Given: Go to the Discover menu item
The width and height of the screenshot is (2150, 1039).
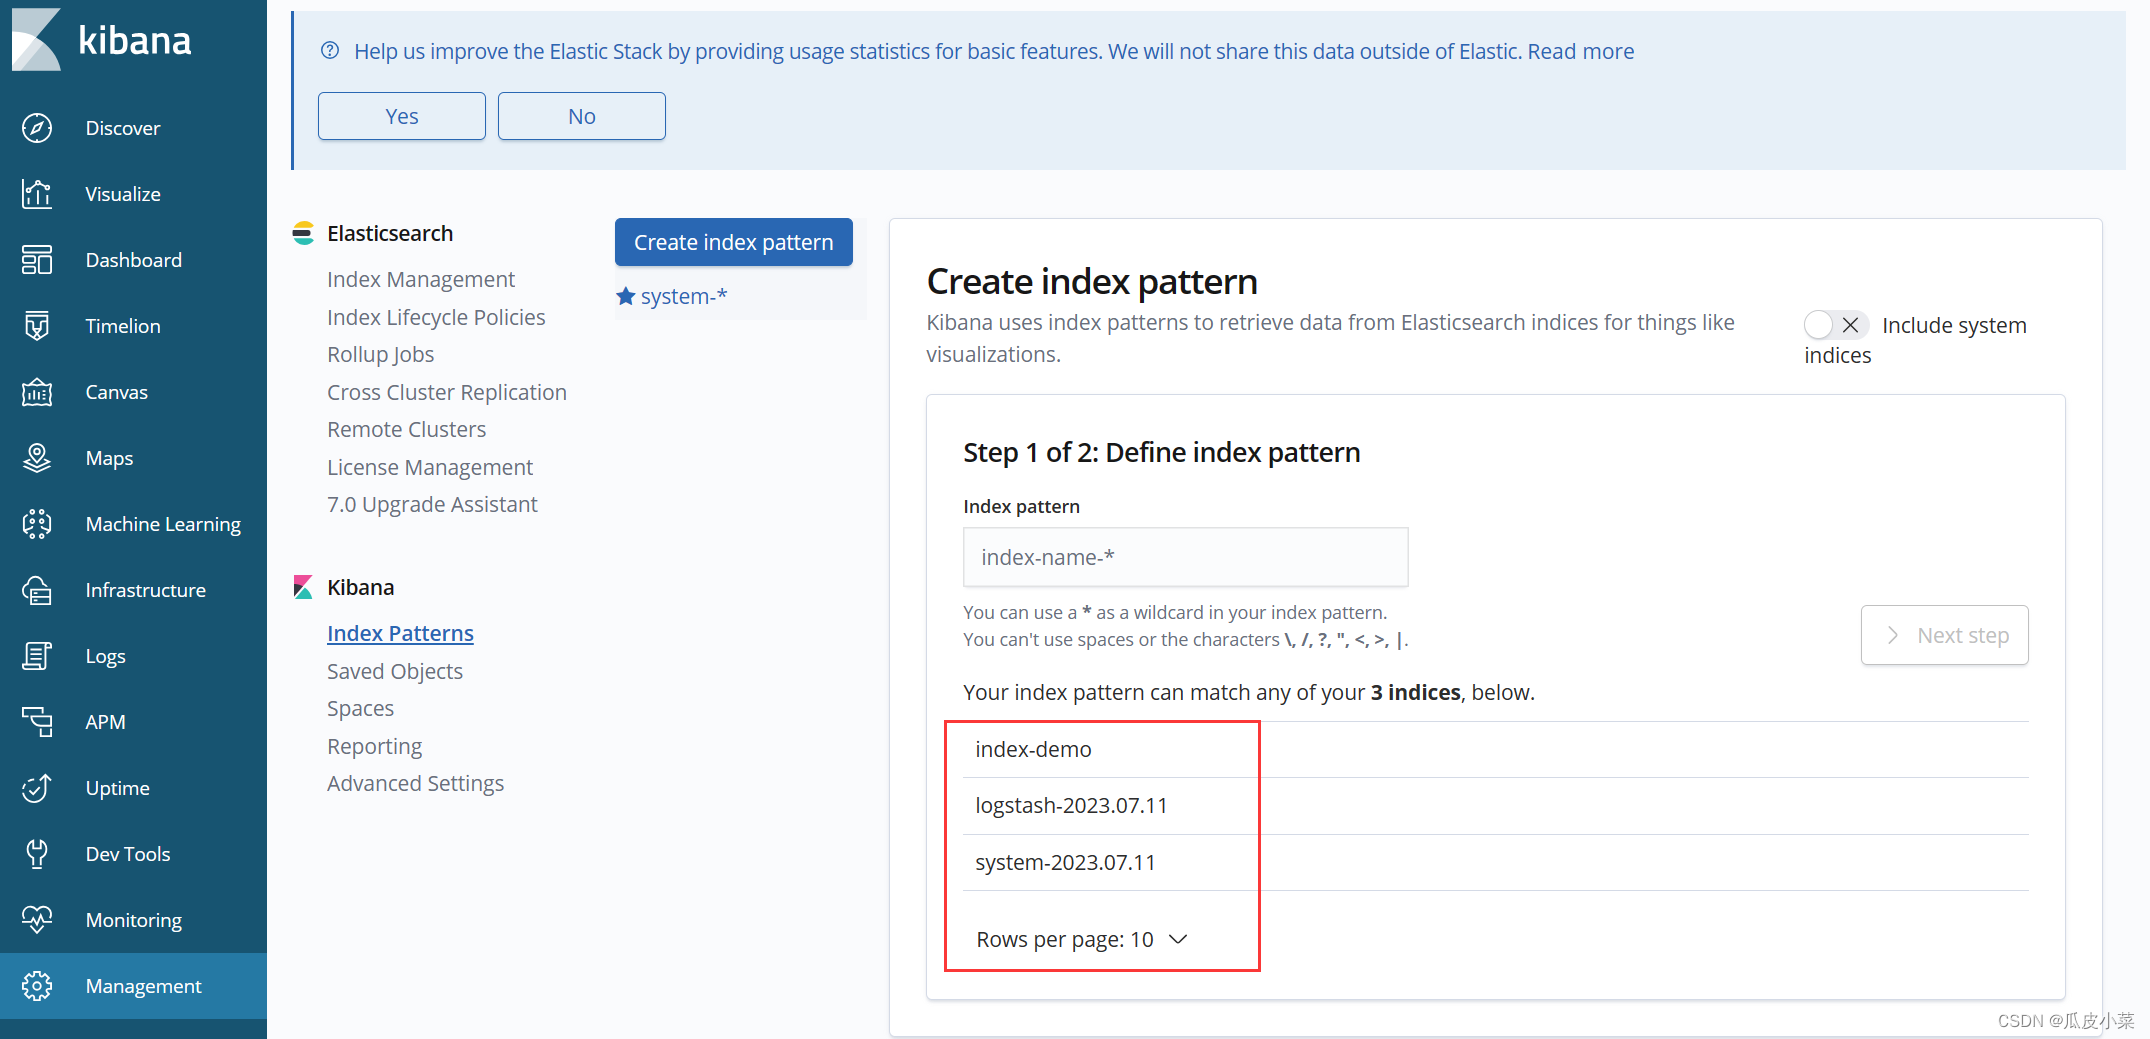Looking at the screenshot, I should (x=123, y=128).
